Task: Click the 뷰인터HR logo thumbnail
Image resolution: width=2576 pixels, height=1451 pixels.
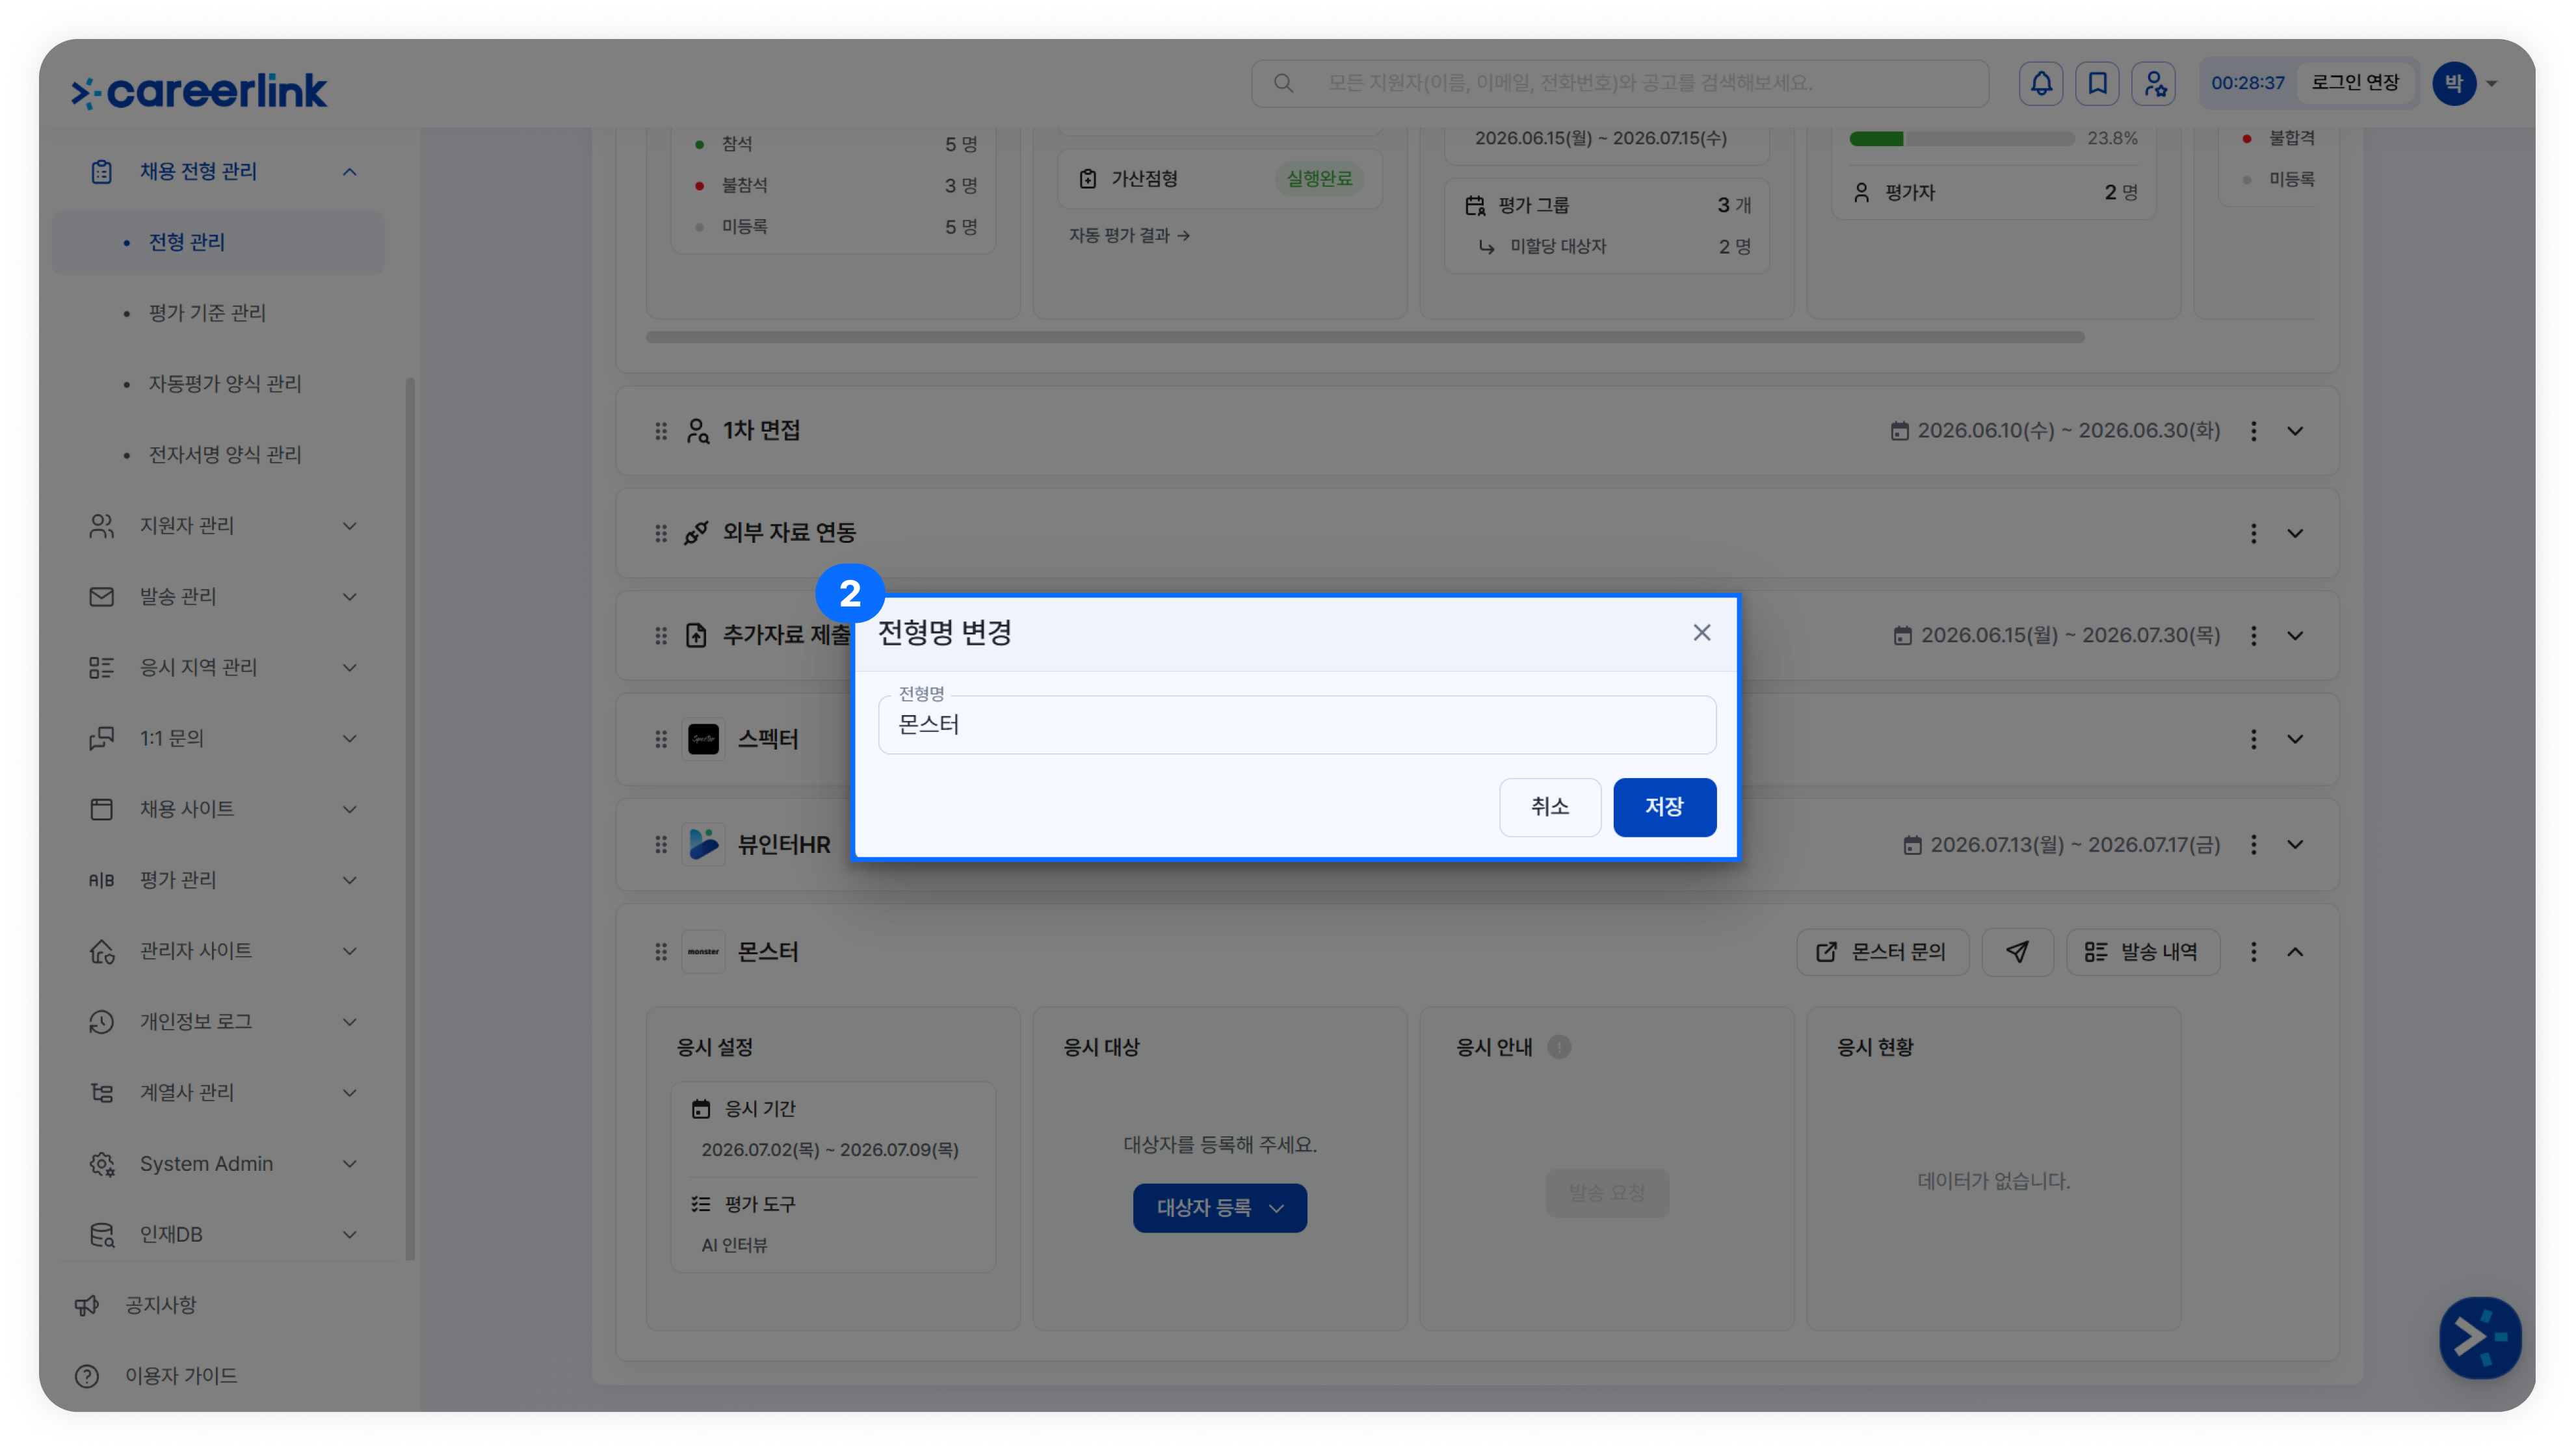Action: [x=704, y=845]
